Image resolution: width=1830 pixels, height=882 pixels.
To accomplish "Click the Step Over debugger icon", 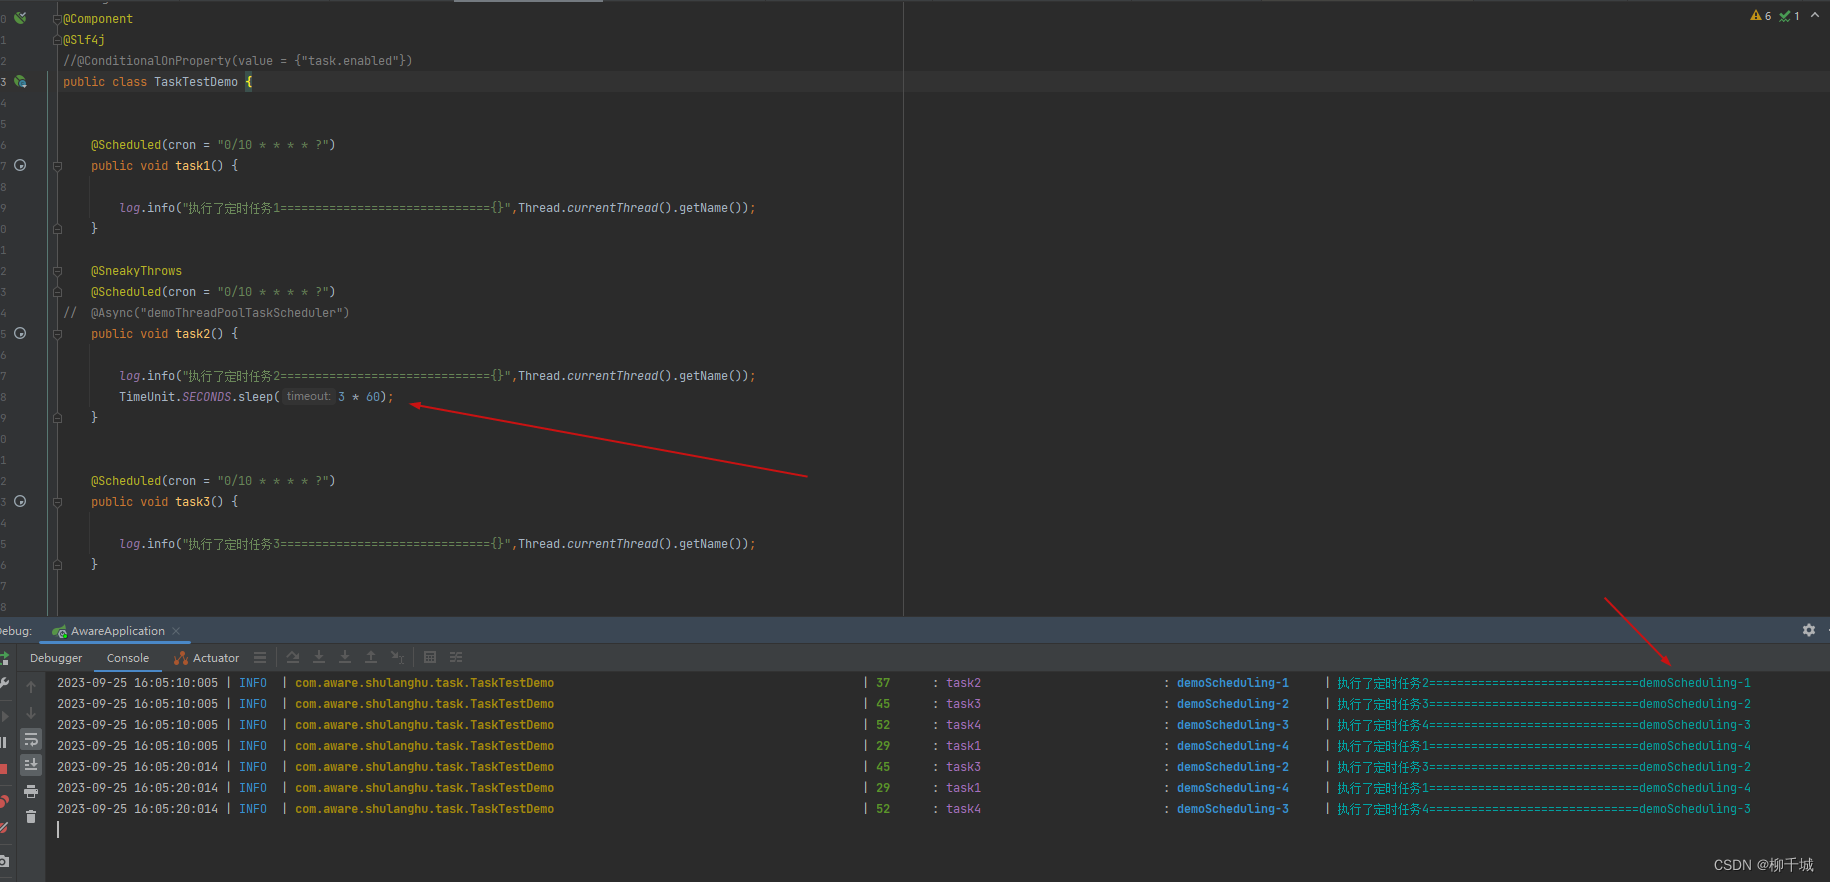I will (x=293, y=657).
